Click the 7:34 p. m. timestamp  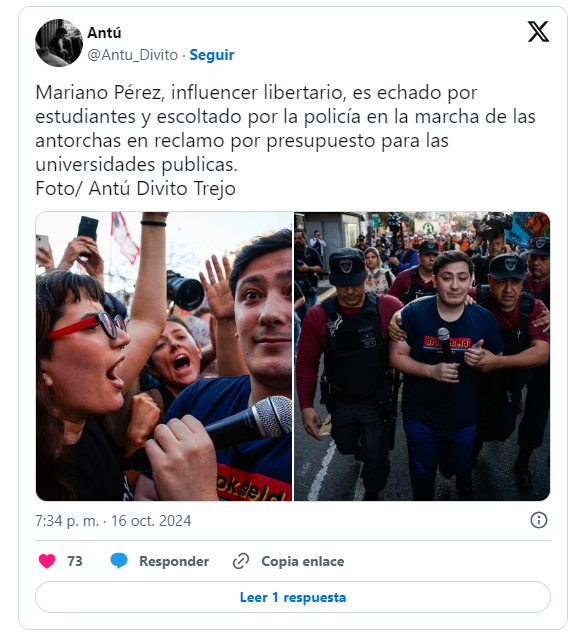click(67, 521)
